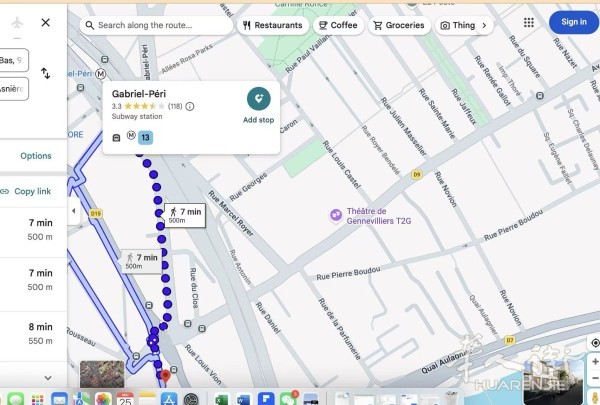Click the metro line 13 badge
The height and width of the screenshot is (405, 600).
pos(145,137)
